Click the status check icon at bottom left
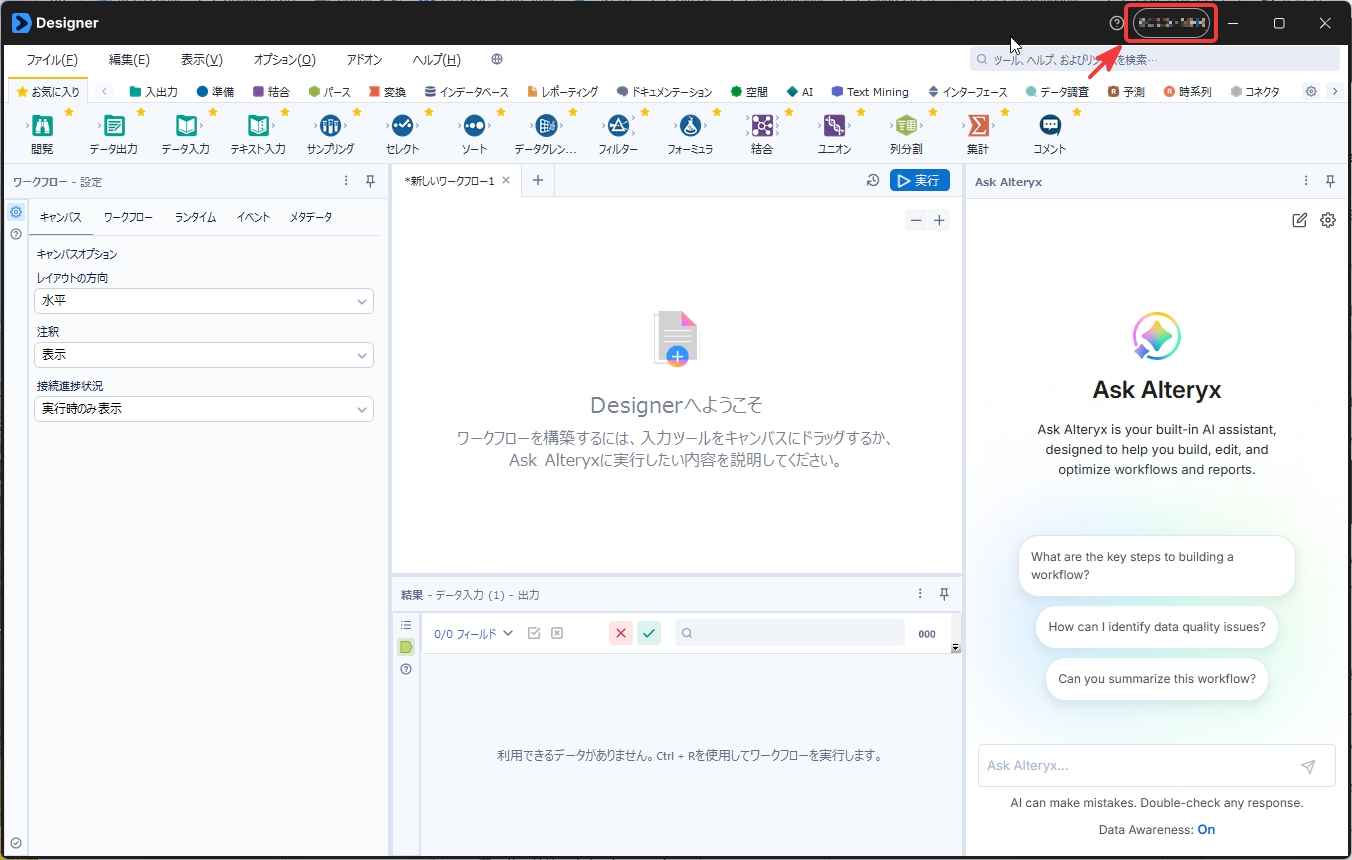 click(16, 843)
